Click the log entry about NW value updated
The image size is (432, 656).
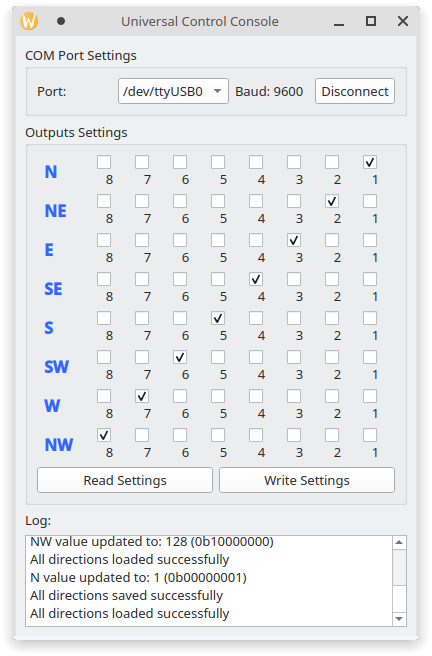[x=152, y=542]
